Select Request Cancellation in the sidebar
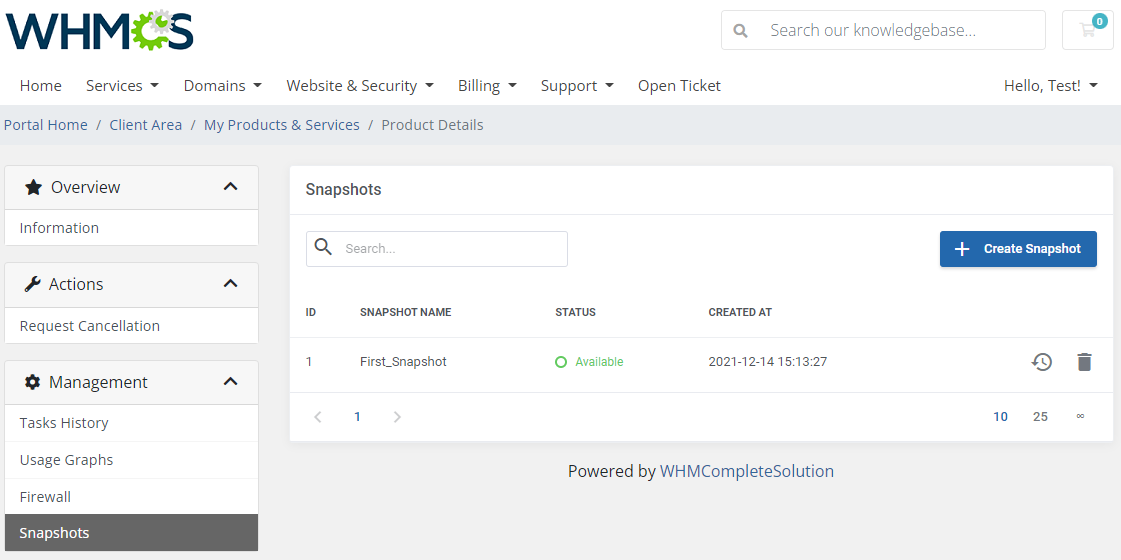This screenshot has width=1121, height=560. 132,326
